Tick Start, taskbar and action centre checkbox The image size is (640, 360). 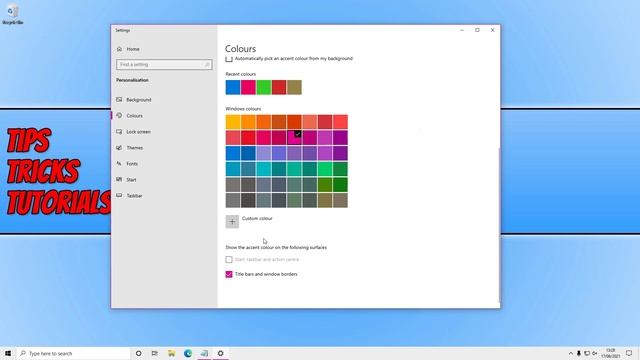[229, 260]
